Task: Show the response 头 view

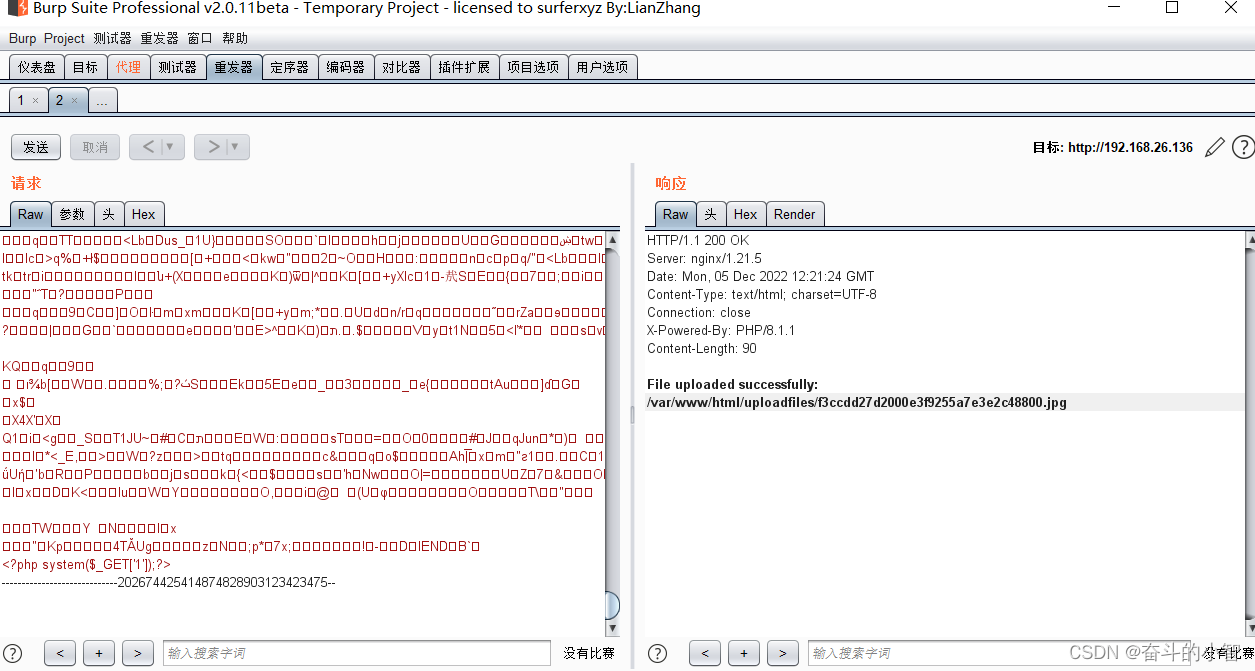Action: coord(711,214)
